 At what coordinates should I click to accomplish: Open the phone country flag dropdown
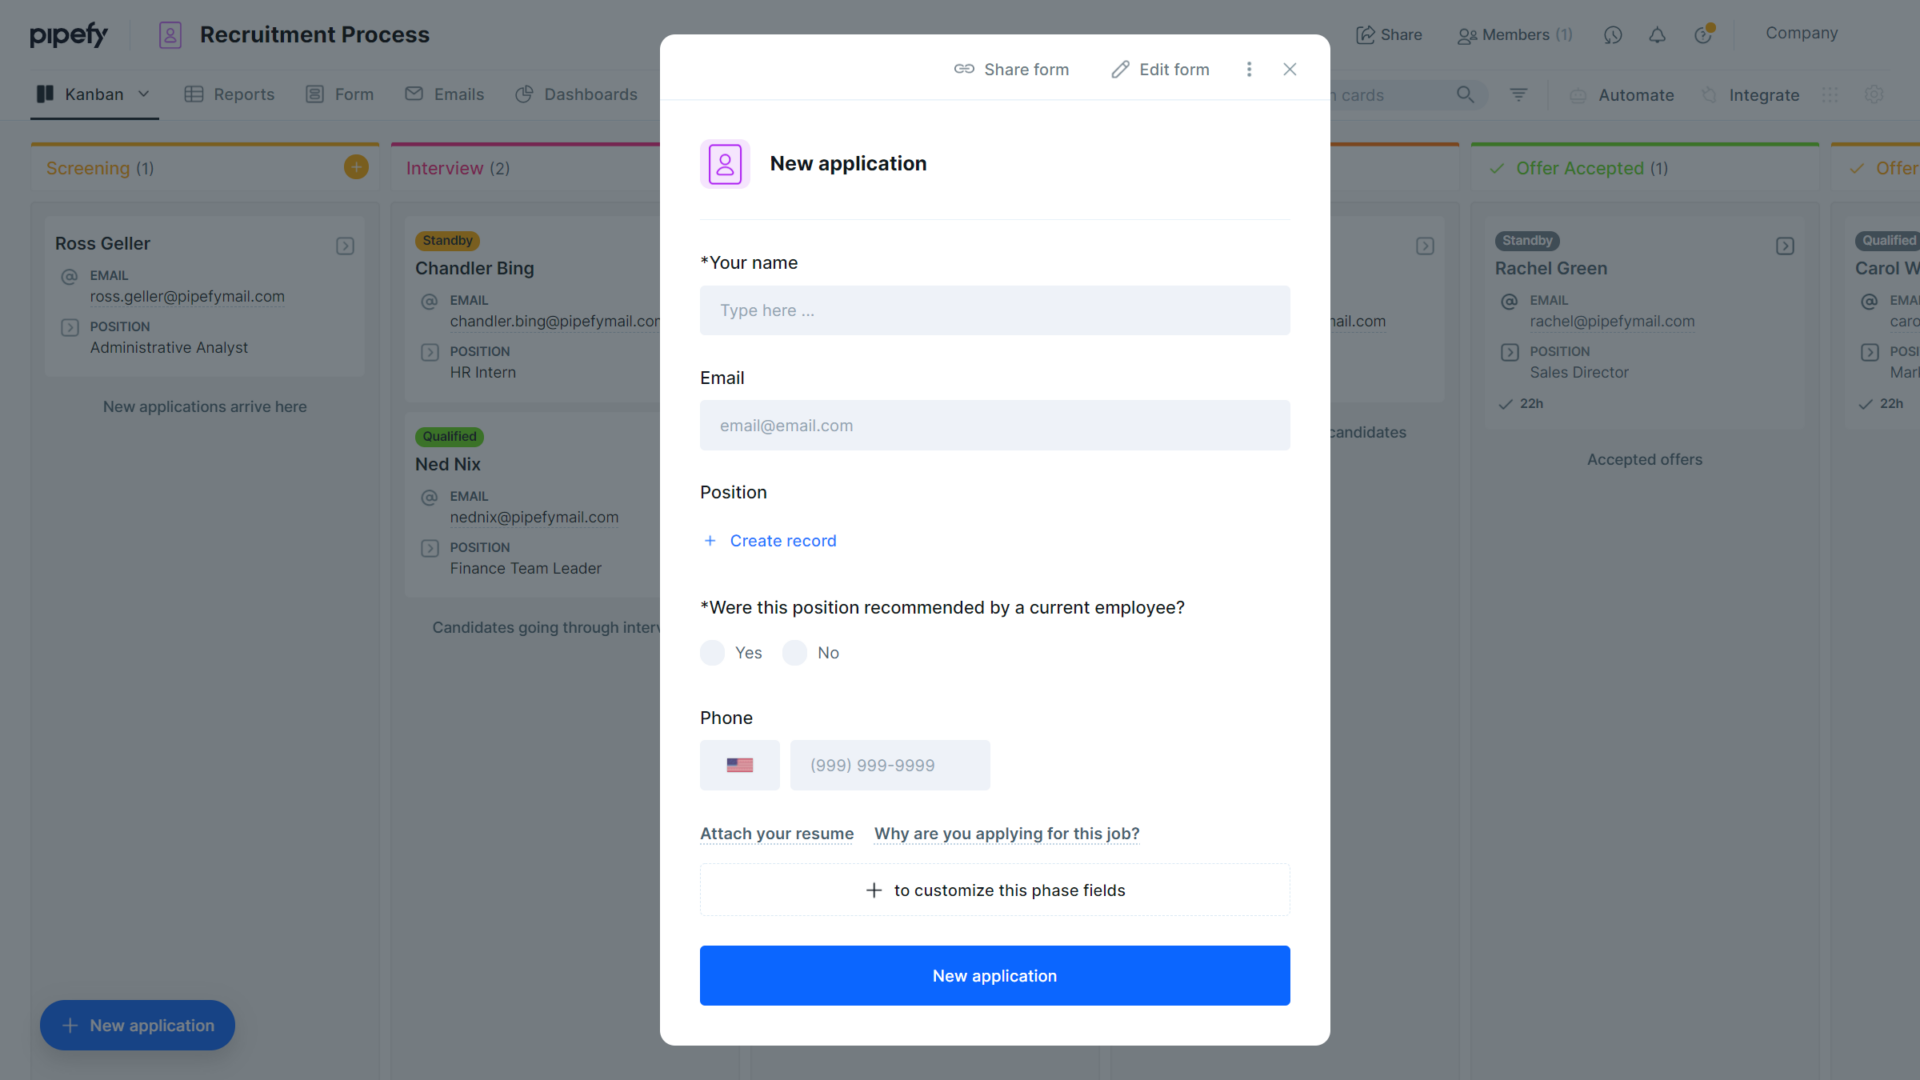point(739,765)
